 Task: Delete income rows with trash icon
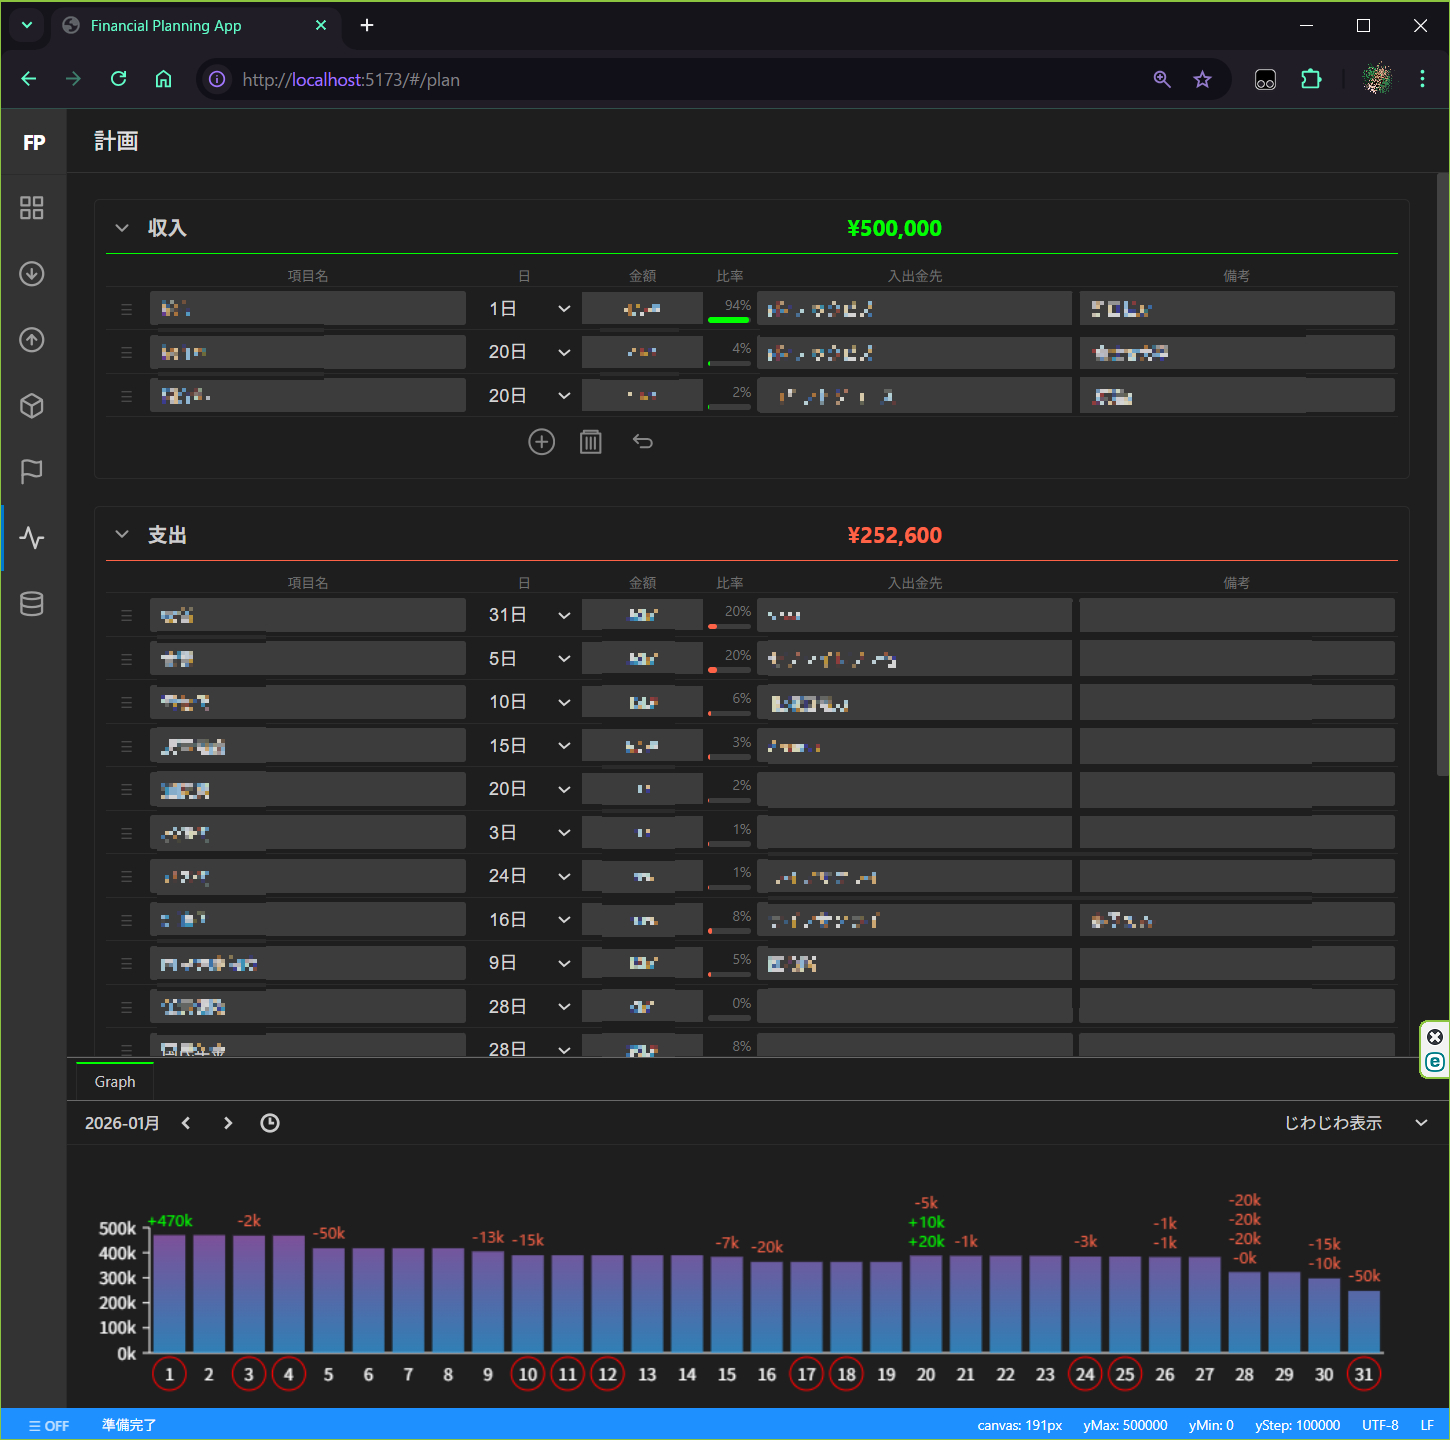point(591,442)
